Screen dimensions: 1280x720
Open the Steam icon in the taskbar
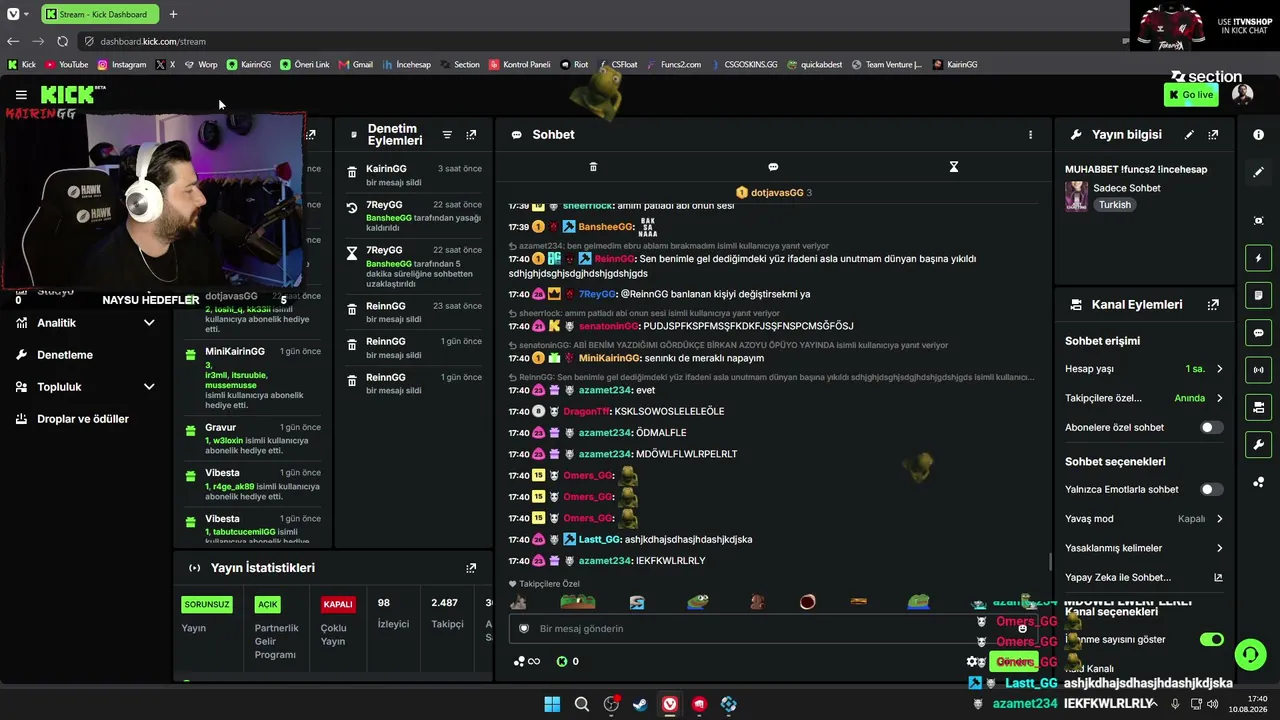point(640,704)
